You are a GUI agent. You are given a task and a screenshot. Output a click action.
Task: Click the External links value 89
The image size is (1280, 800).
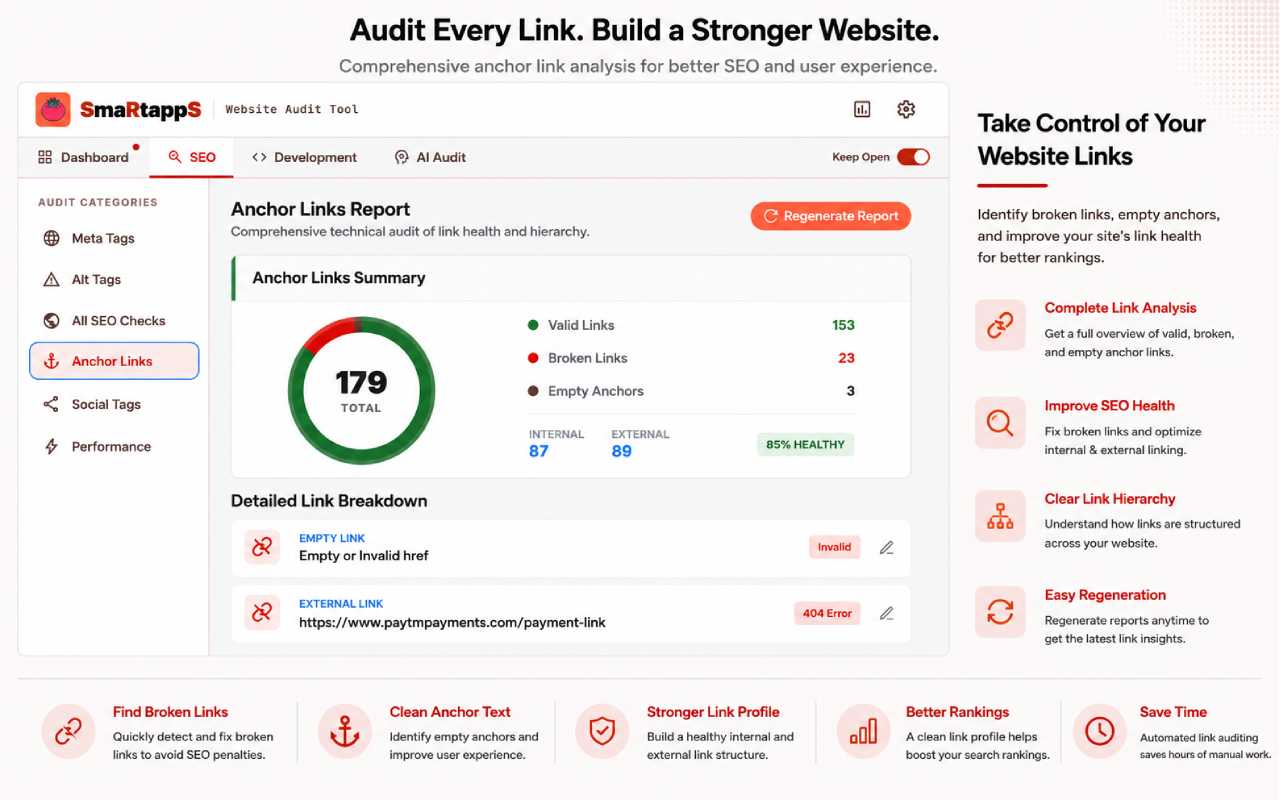coord(622,451)
